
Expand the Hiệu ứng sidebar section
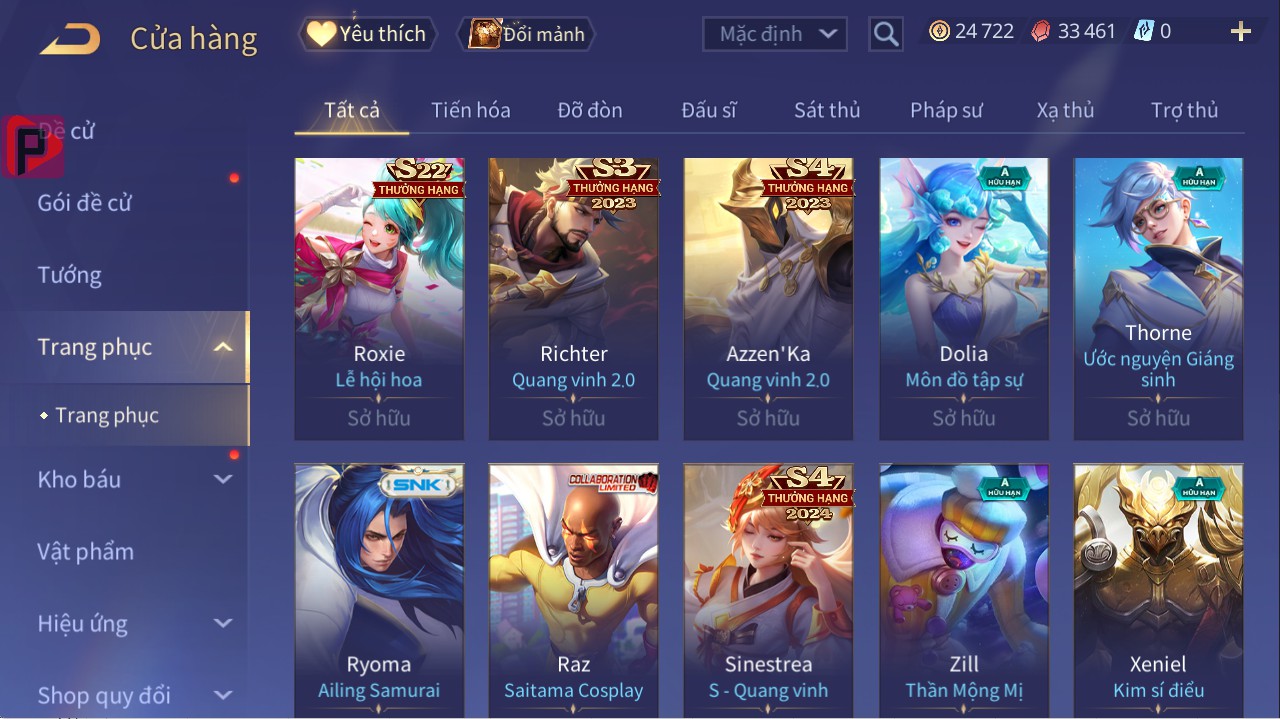click(x=223, y=624)
